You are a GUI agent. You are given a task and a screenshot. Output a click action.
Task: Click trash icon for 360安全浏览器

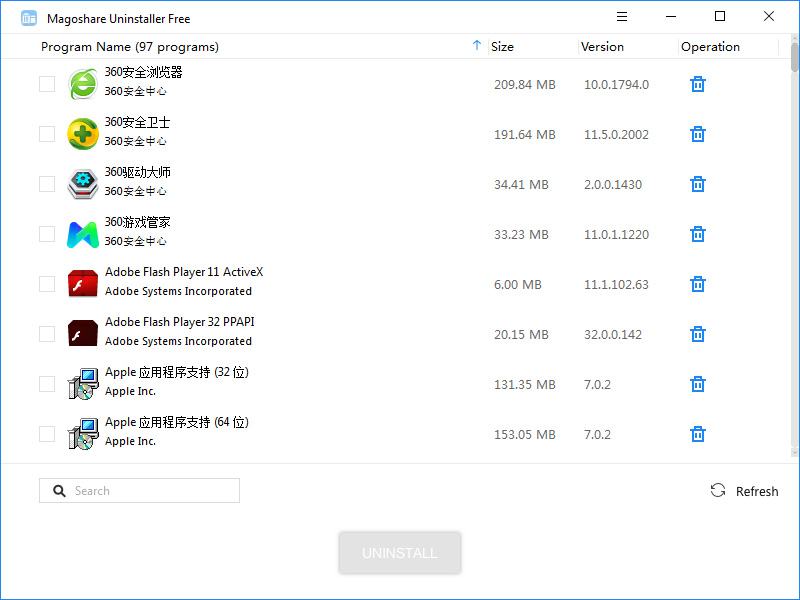tap(698, 84)
